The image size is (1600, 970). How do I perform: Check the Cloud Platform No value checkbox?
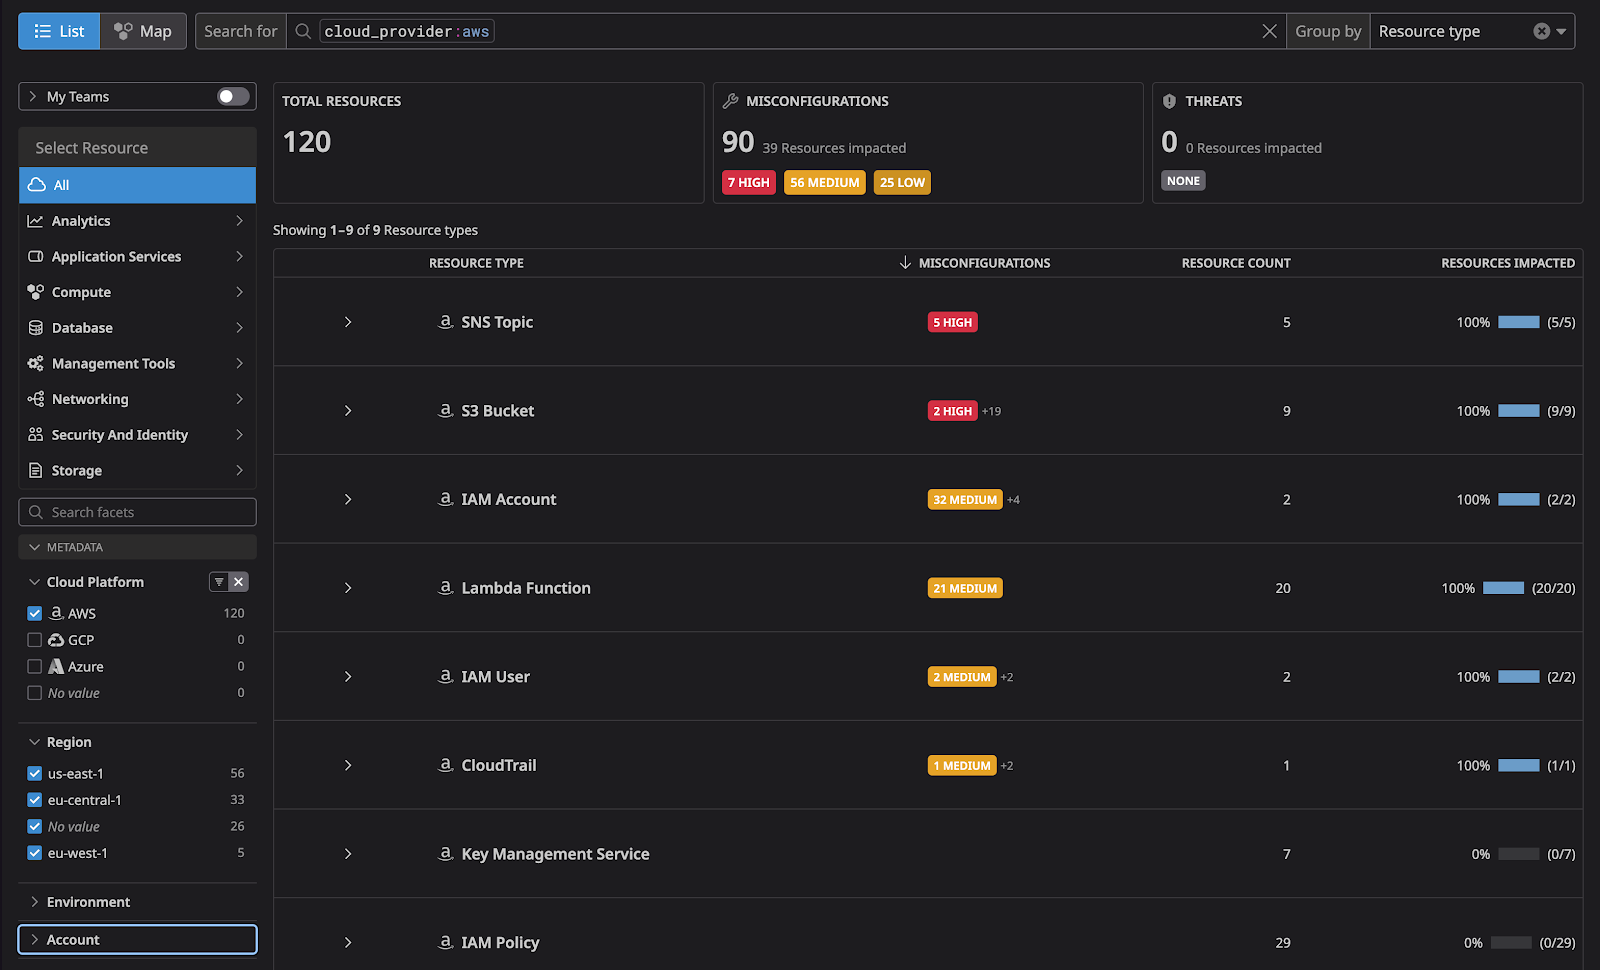coord(35,693)
